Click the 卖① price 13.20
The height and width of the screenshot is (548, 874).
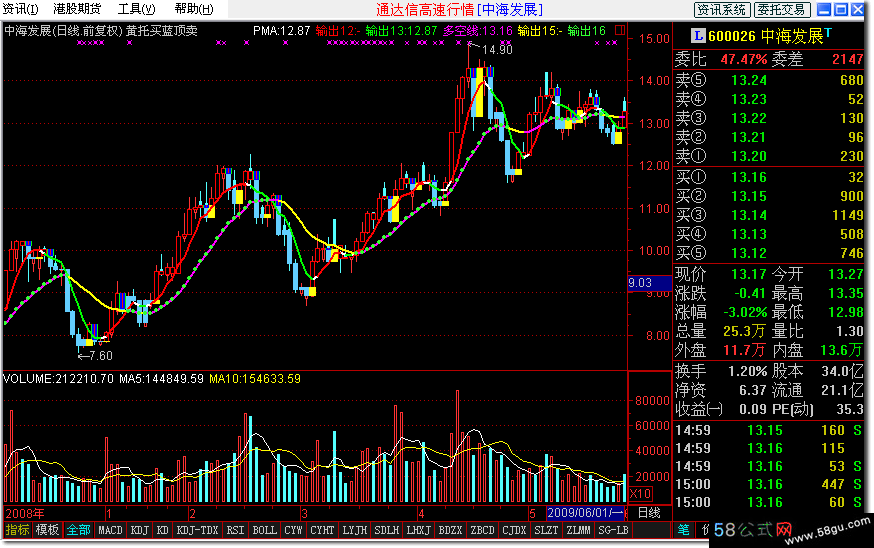tap(749, 156)
